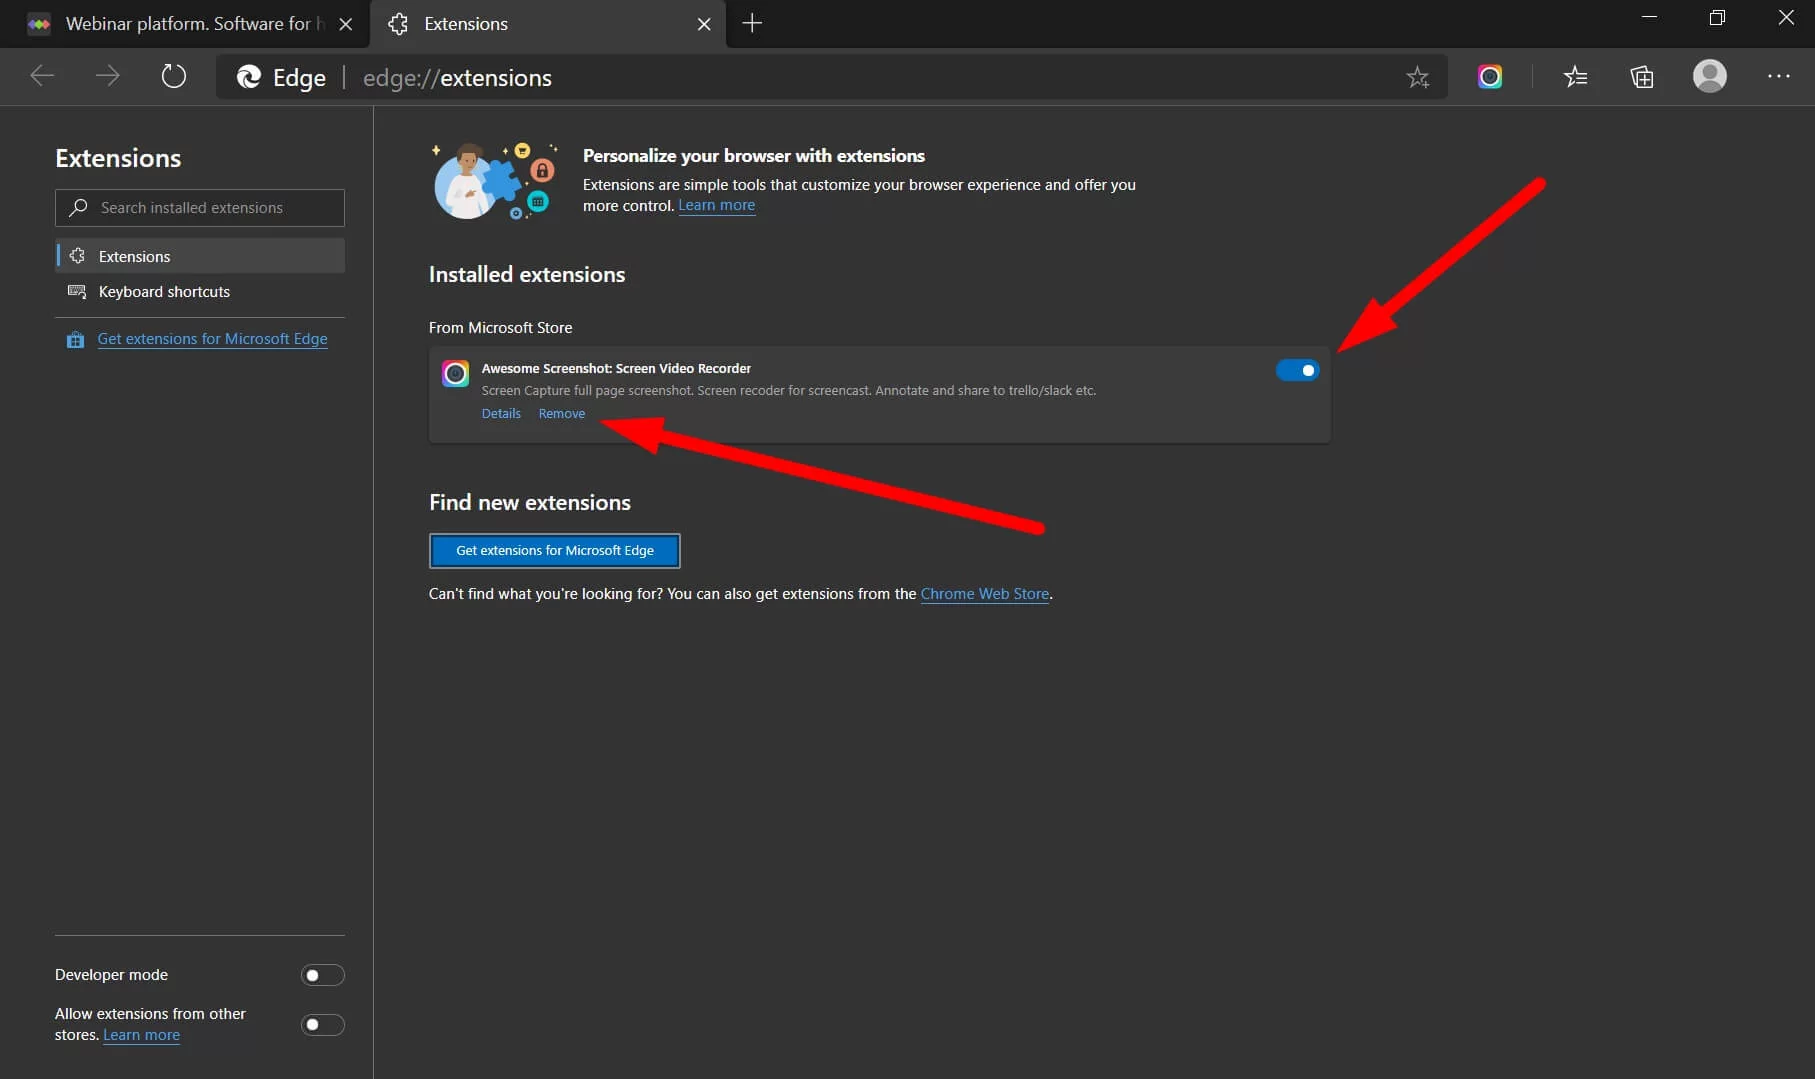The width and height of the screenshot is (1815, 1079).
Task: Click Get extensions for Microsoft Edge
Action: (x=554, y=550)
